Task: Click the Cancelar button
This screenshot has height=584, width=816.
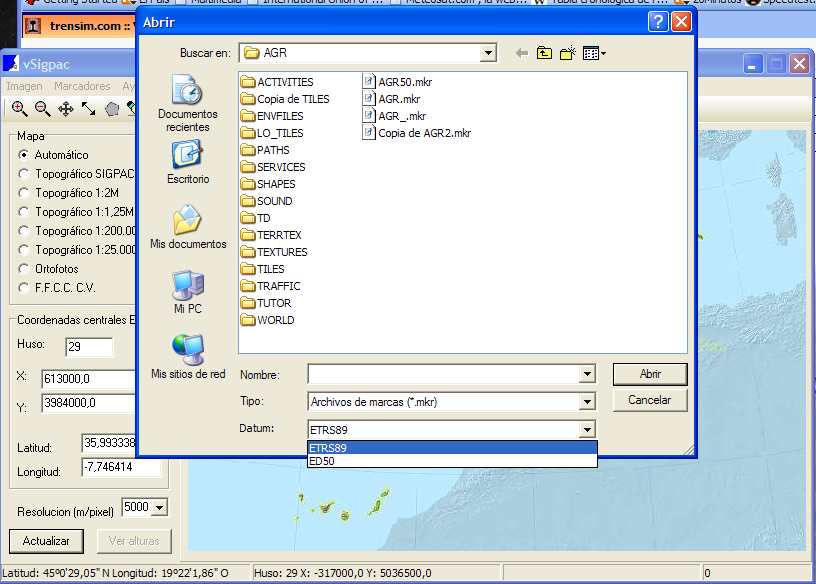Action: [x=649, y=400]
